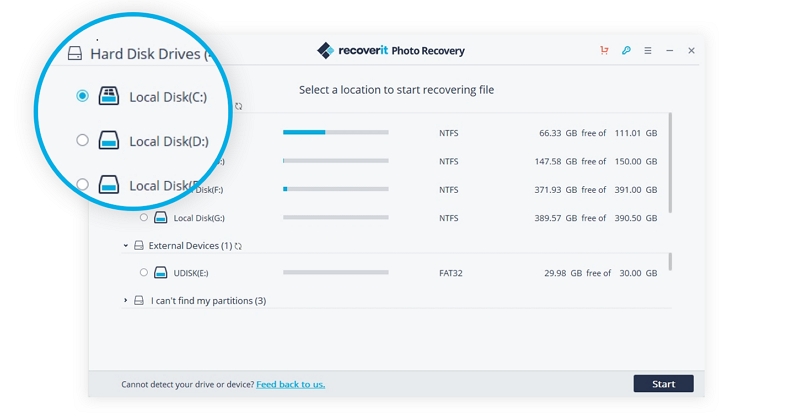Select the Local Disk(C:) radio button

(82, 96)
